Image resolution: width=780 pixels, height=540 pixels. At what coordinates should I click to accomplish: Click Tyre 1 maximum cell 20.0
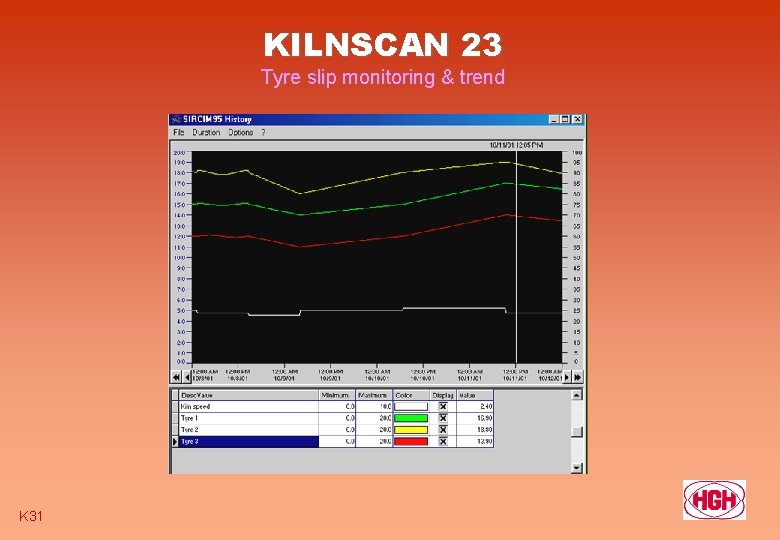pos(374,418)
